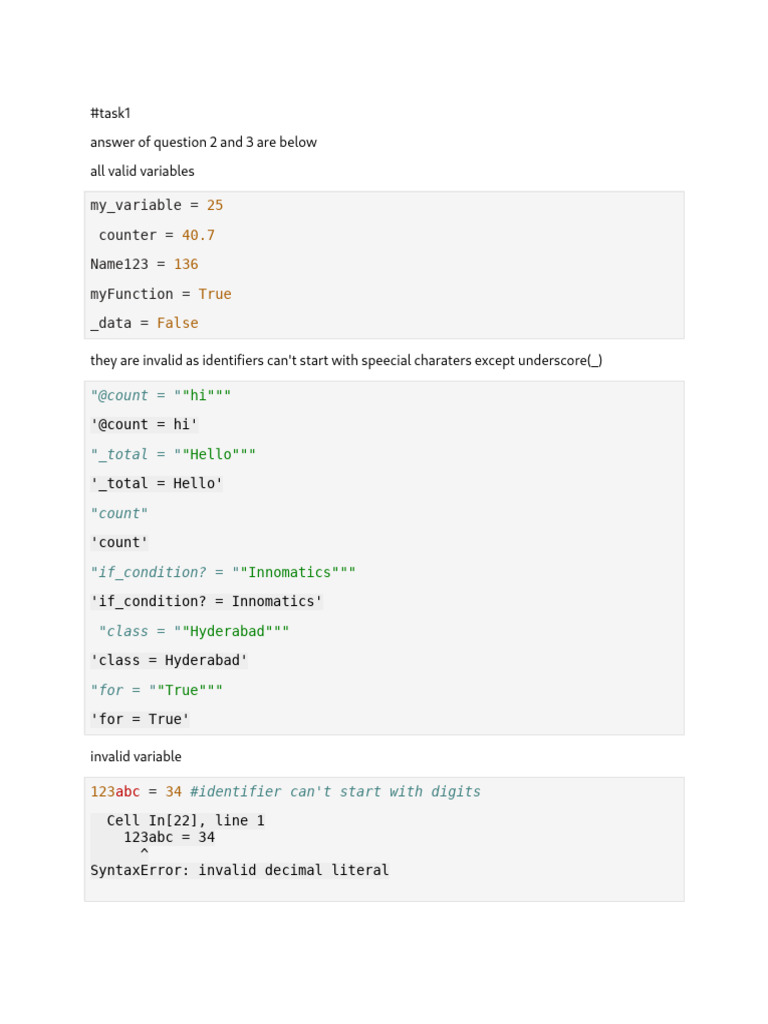The image size is (768, 1024).
Task: Click the my_variable = 25 code line
Action: click(x=157, y=205)
